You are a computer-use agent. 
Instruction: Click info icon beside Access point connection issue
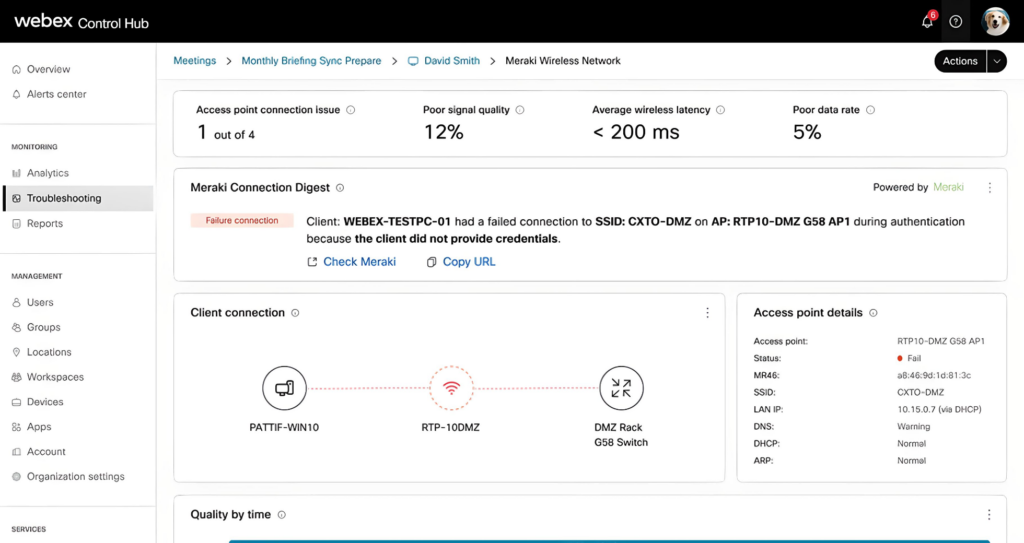[351, 110]
